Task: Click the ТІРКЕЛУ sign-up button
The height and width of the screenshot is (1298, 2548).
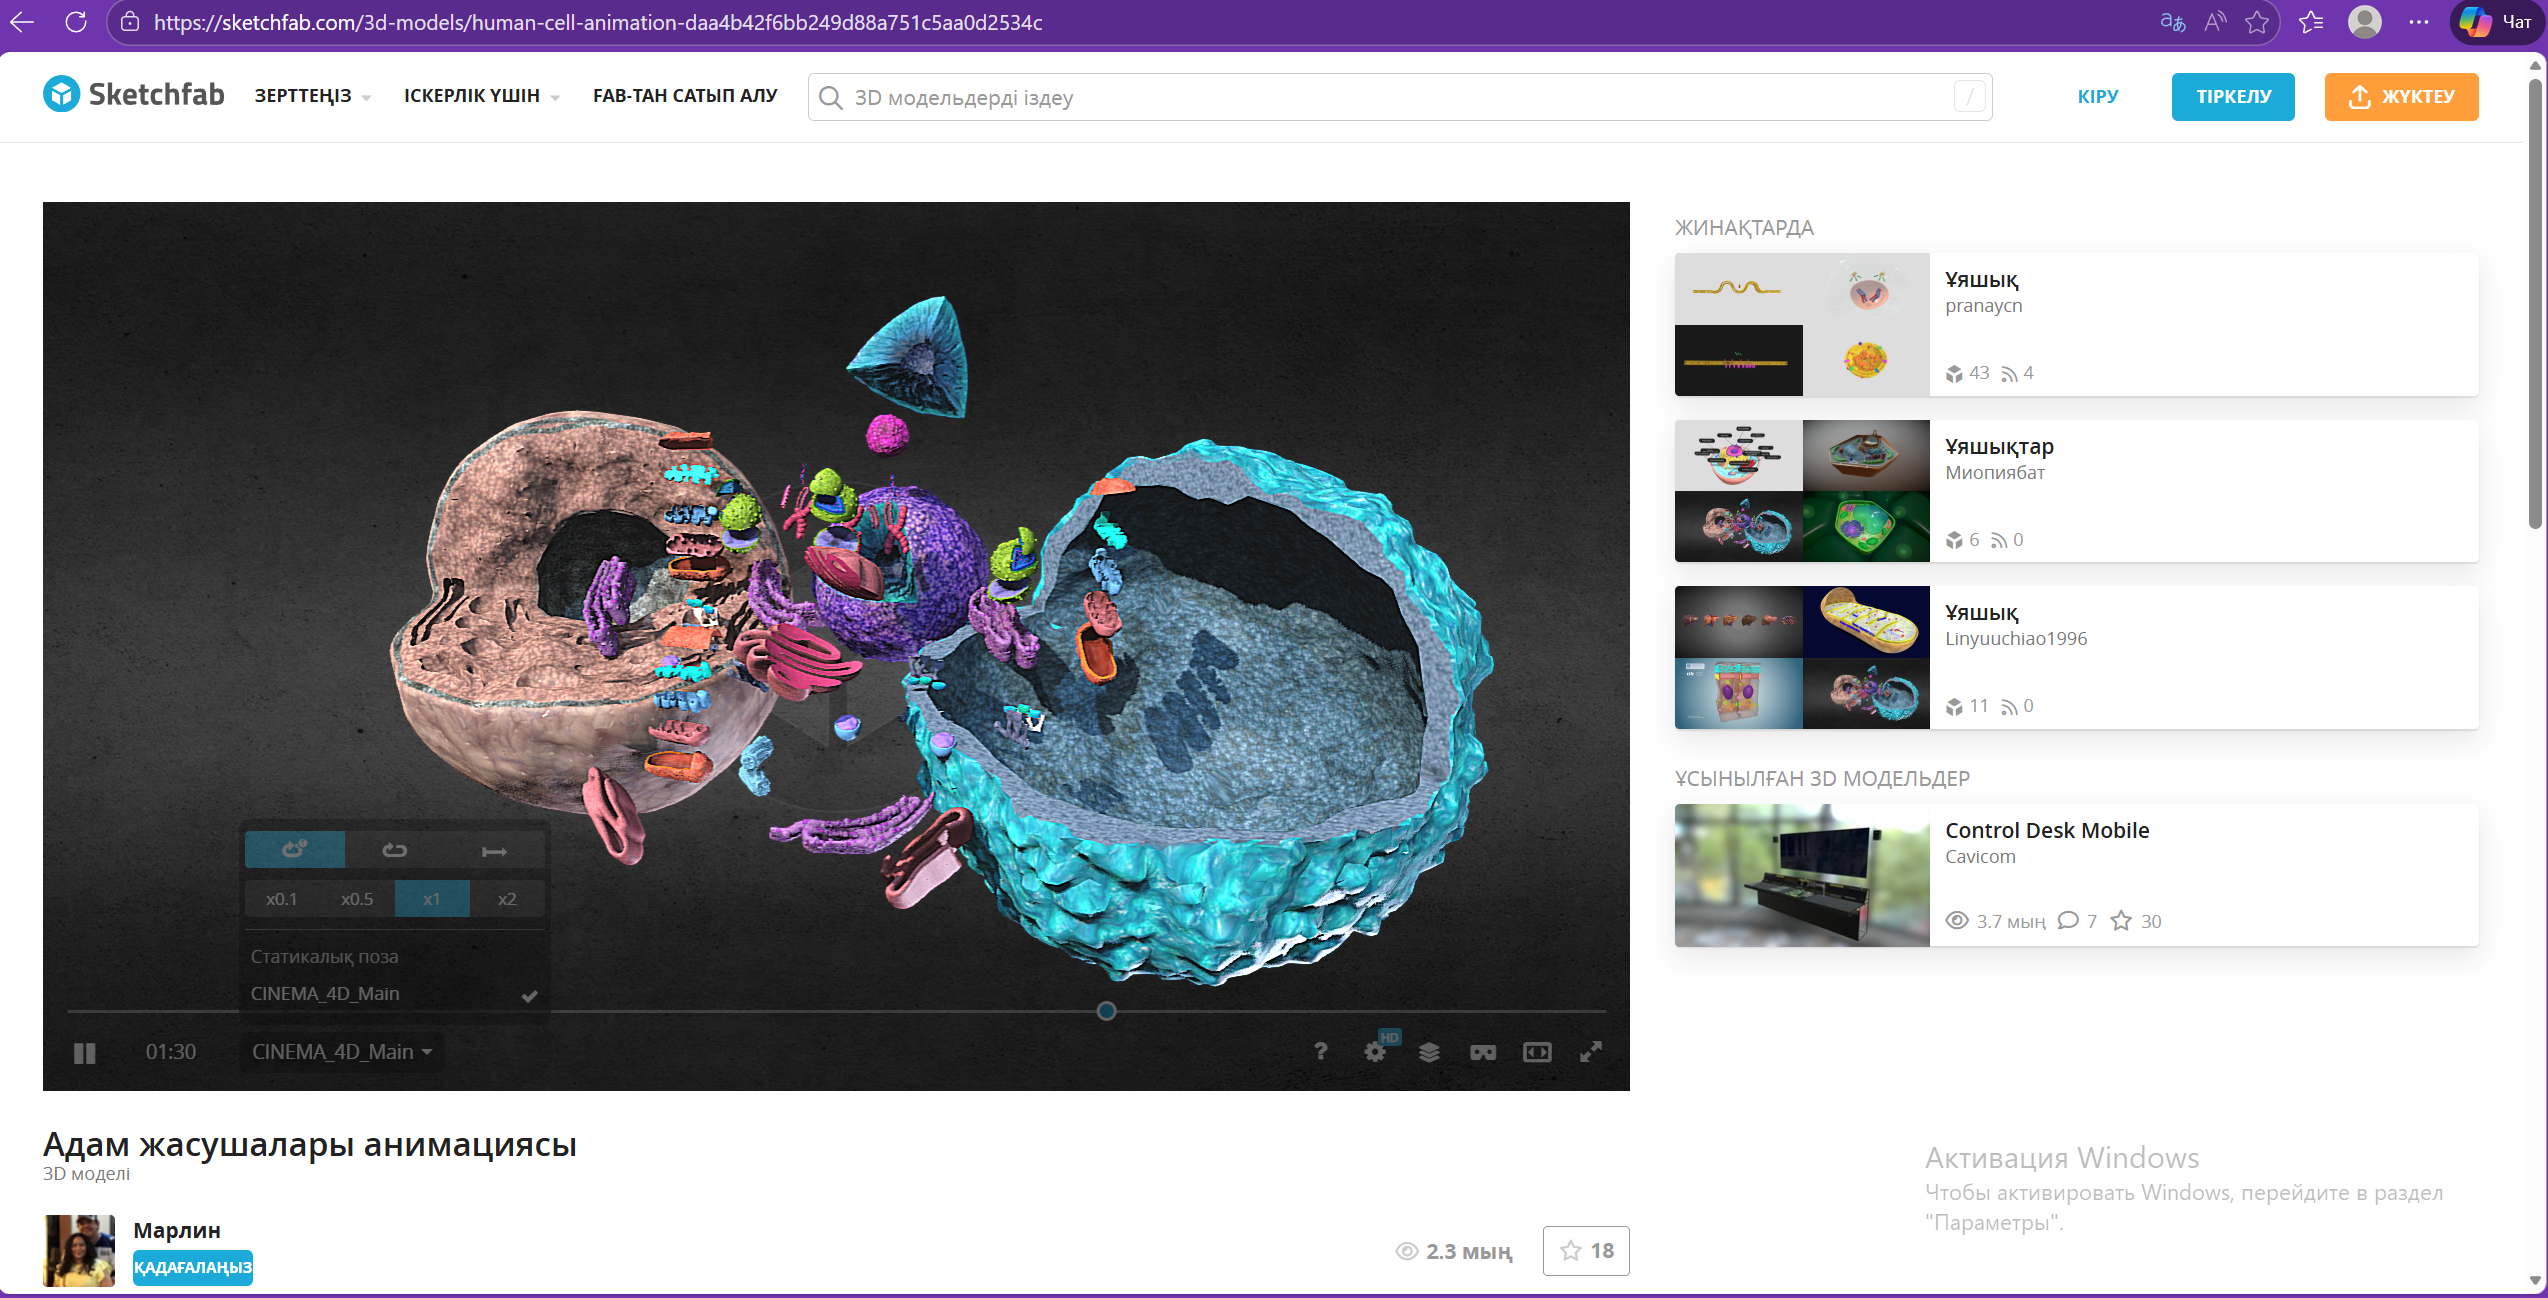Action: (x=2232, y=97)
